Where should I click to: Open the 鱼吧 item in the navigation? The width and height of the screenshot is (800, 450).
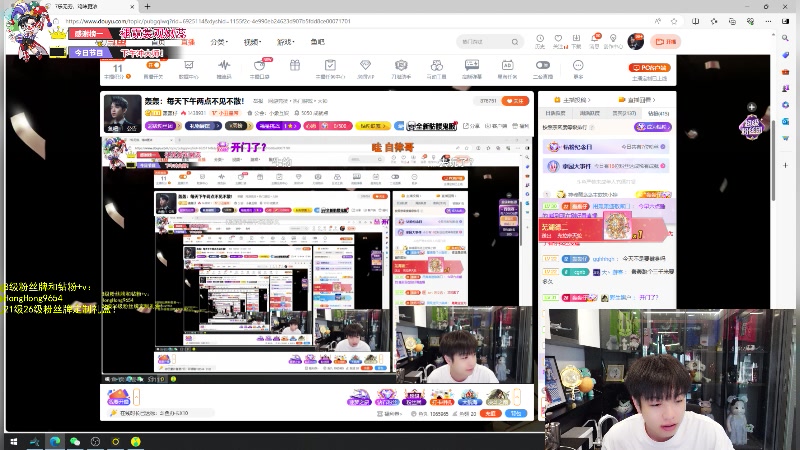click(317, 42)
